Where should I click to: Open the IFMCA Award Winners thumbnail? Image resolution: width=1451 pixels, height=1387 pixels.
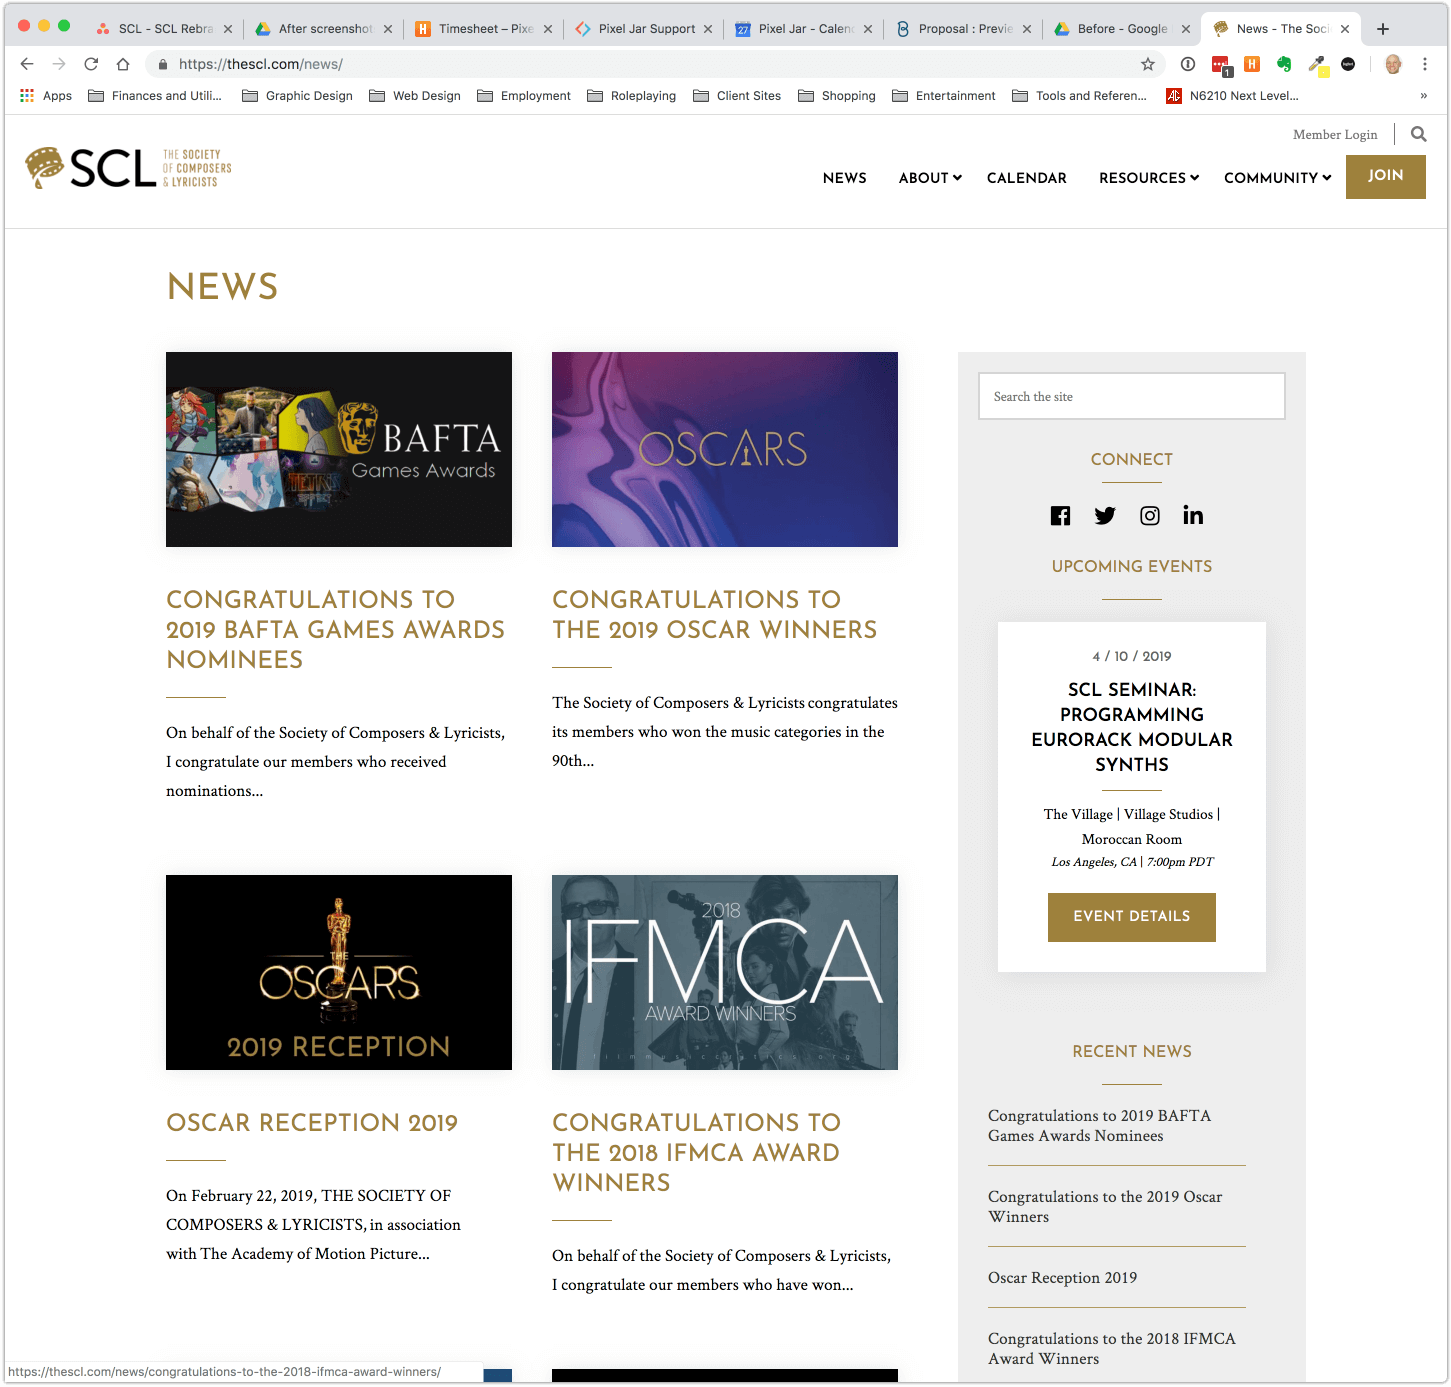725,972
